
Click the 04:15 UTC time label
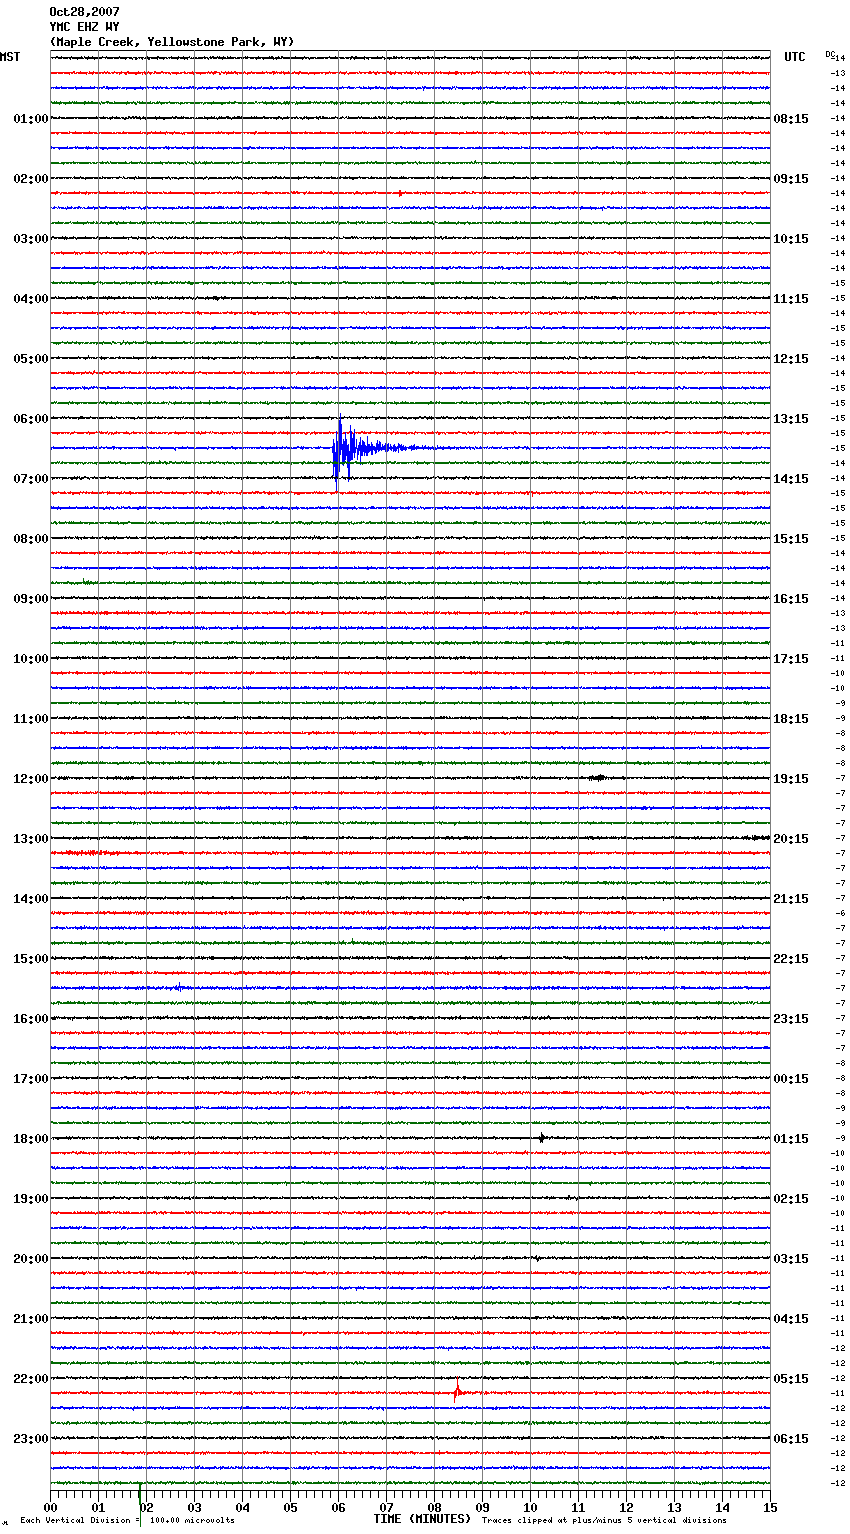point(791,1319)
